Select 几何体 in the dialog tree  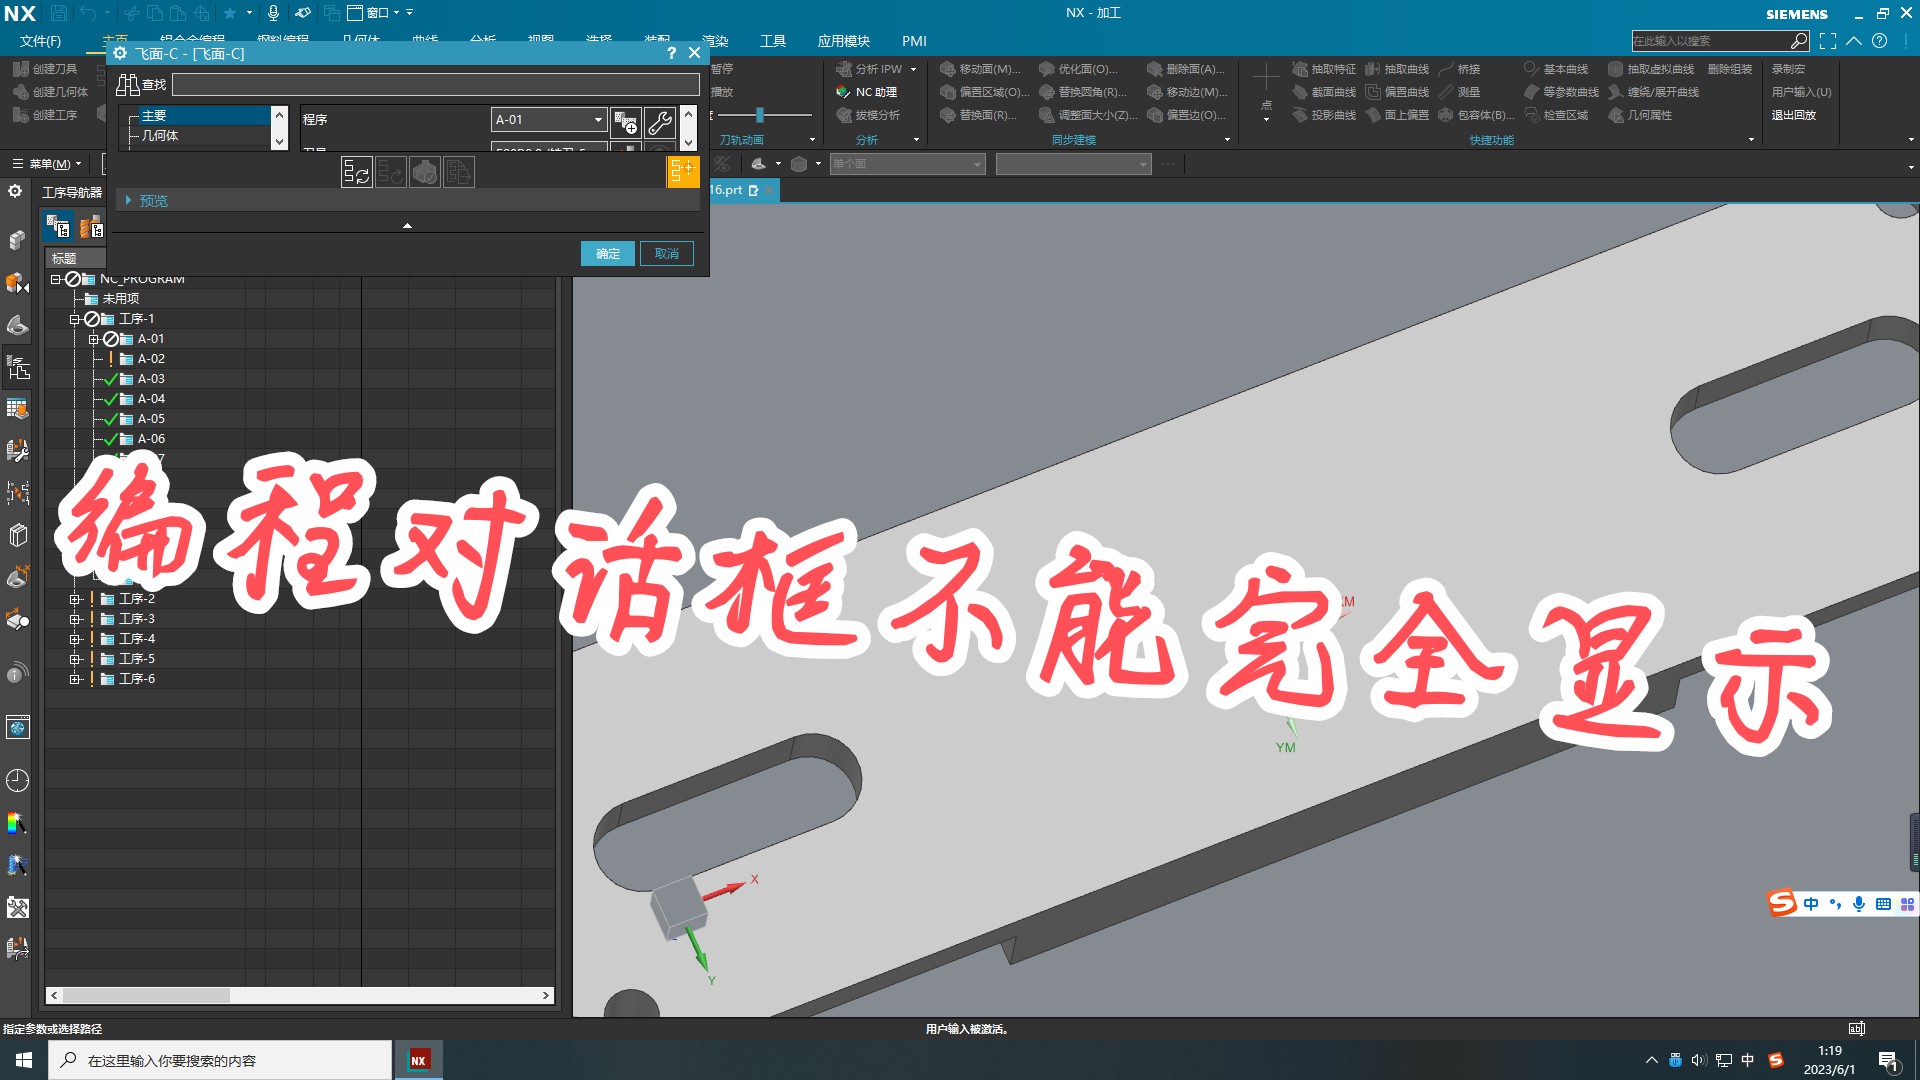pos(160,136)
